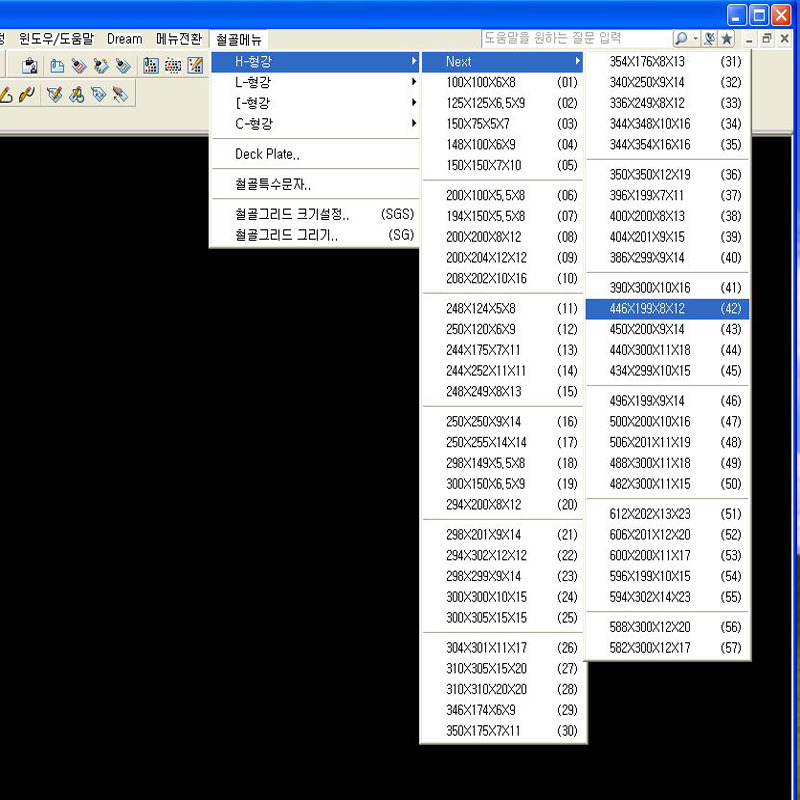Screen dimensions: 800x800
Task: Click the paperclip document toolbar icon
Action: [57, 65]
